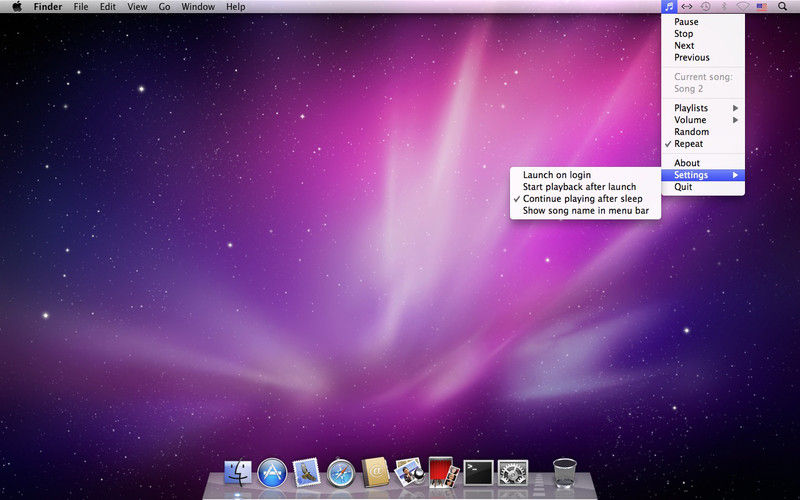800x500 pixels.
Task: Open Spotlight search magnifier
Action: [x=782, y=7]
